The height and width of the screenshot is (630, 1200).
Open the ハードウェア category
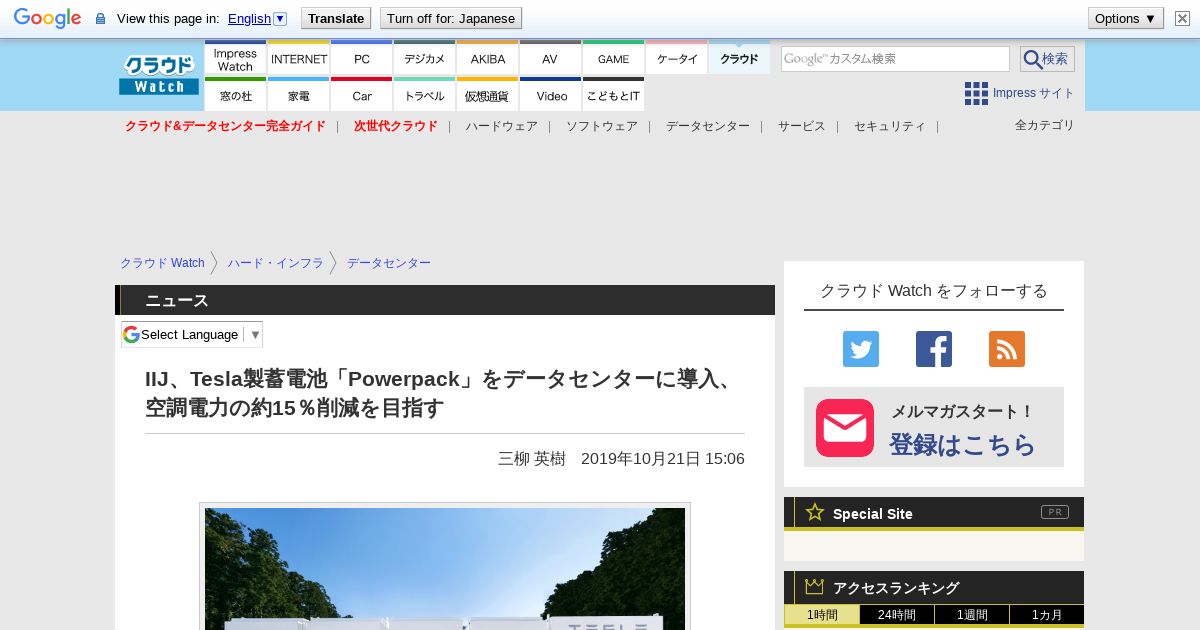(x=501, y=126)
